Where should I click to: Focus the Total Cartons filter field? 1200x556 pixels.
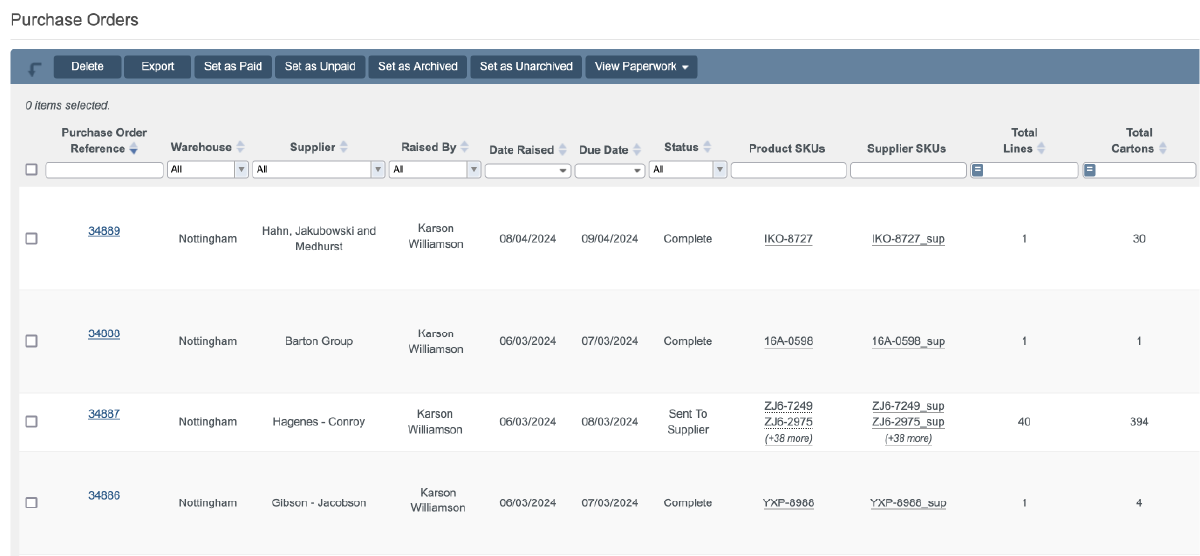(x=1148, y=170)
